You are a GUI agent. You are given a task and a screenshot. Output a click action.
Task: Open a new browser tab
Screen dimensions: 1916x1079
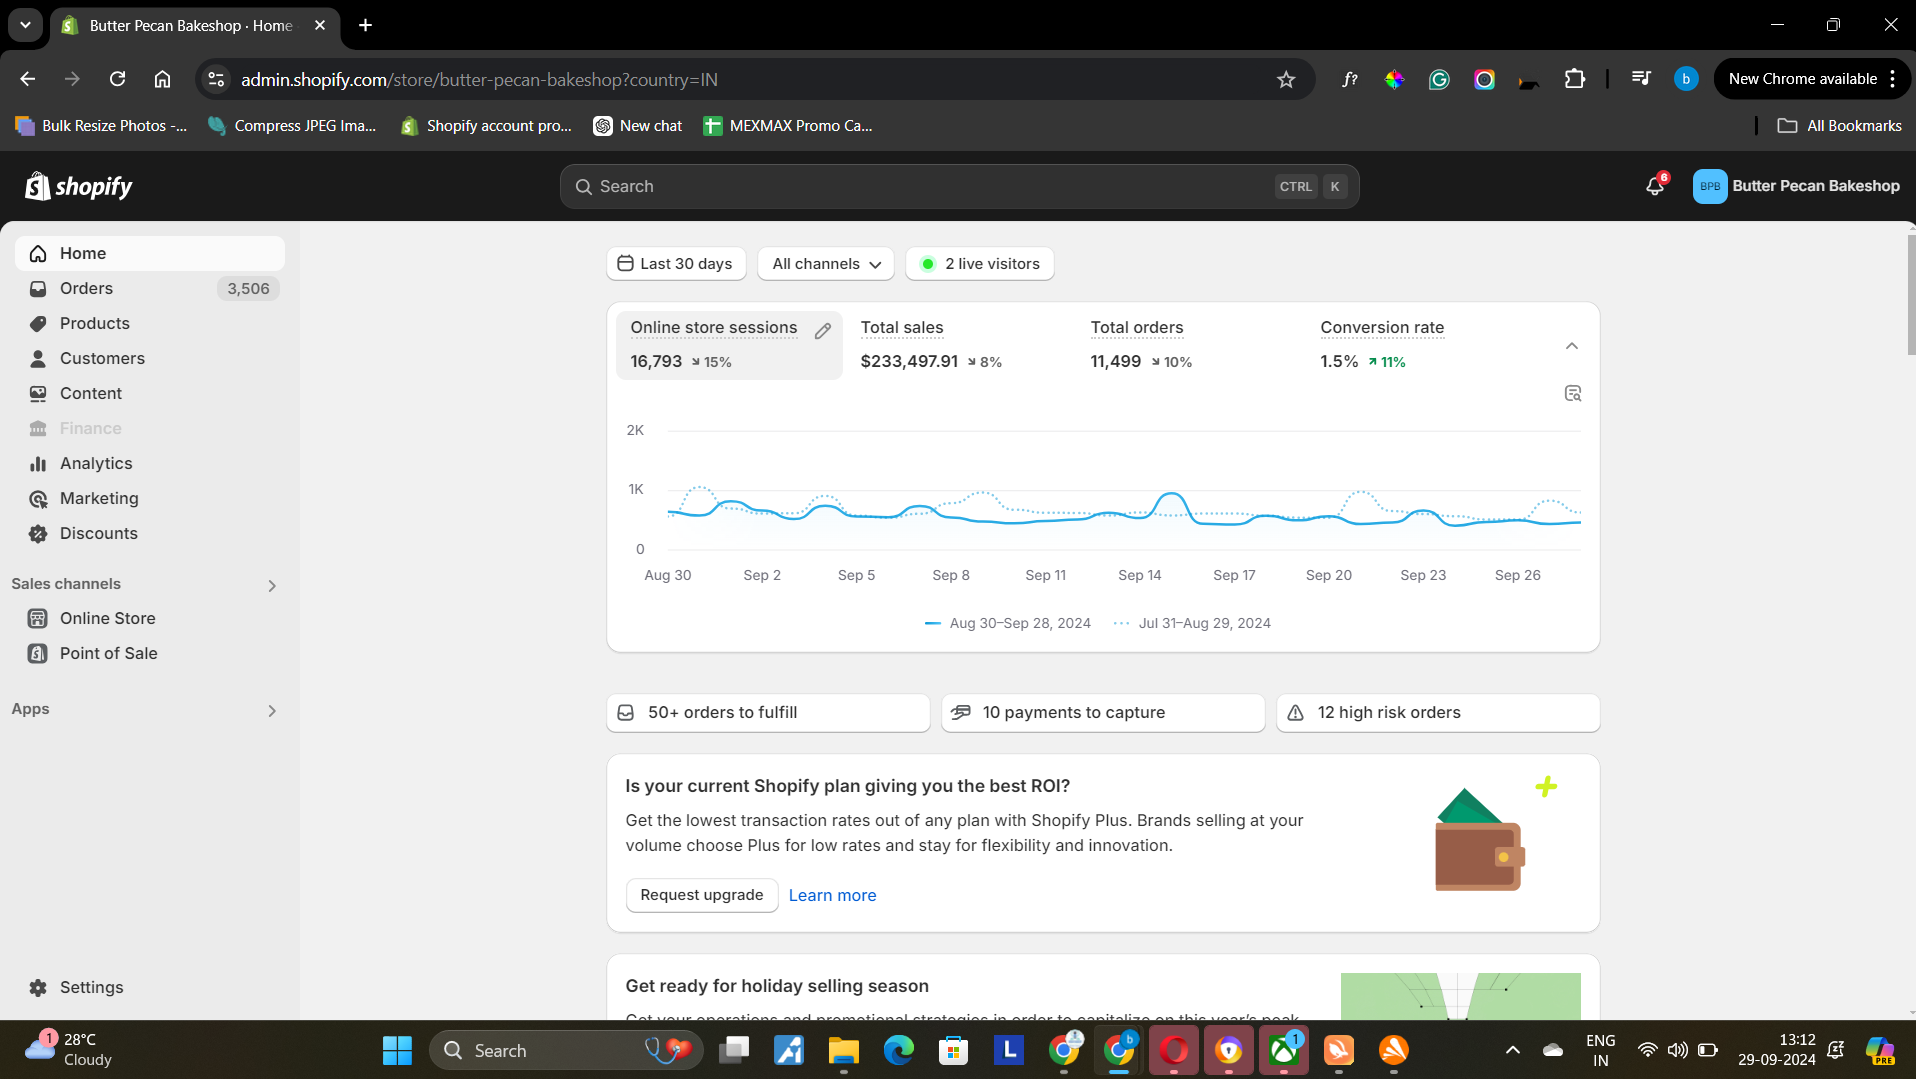point(366,25)
